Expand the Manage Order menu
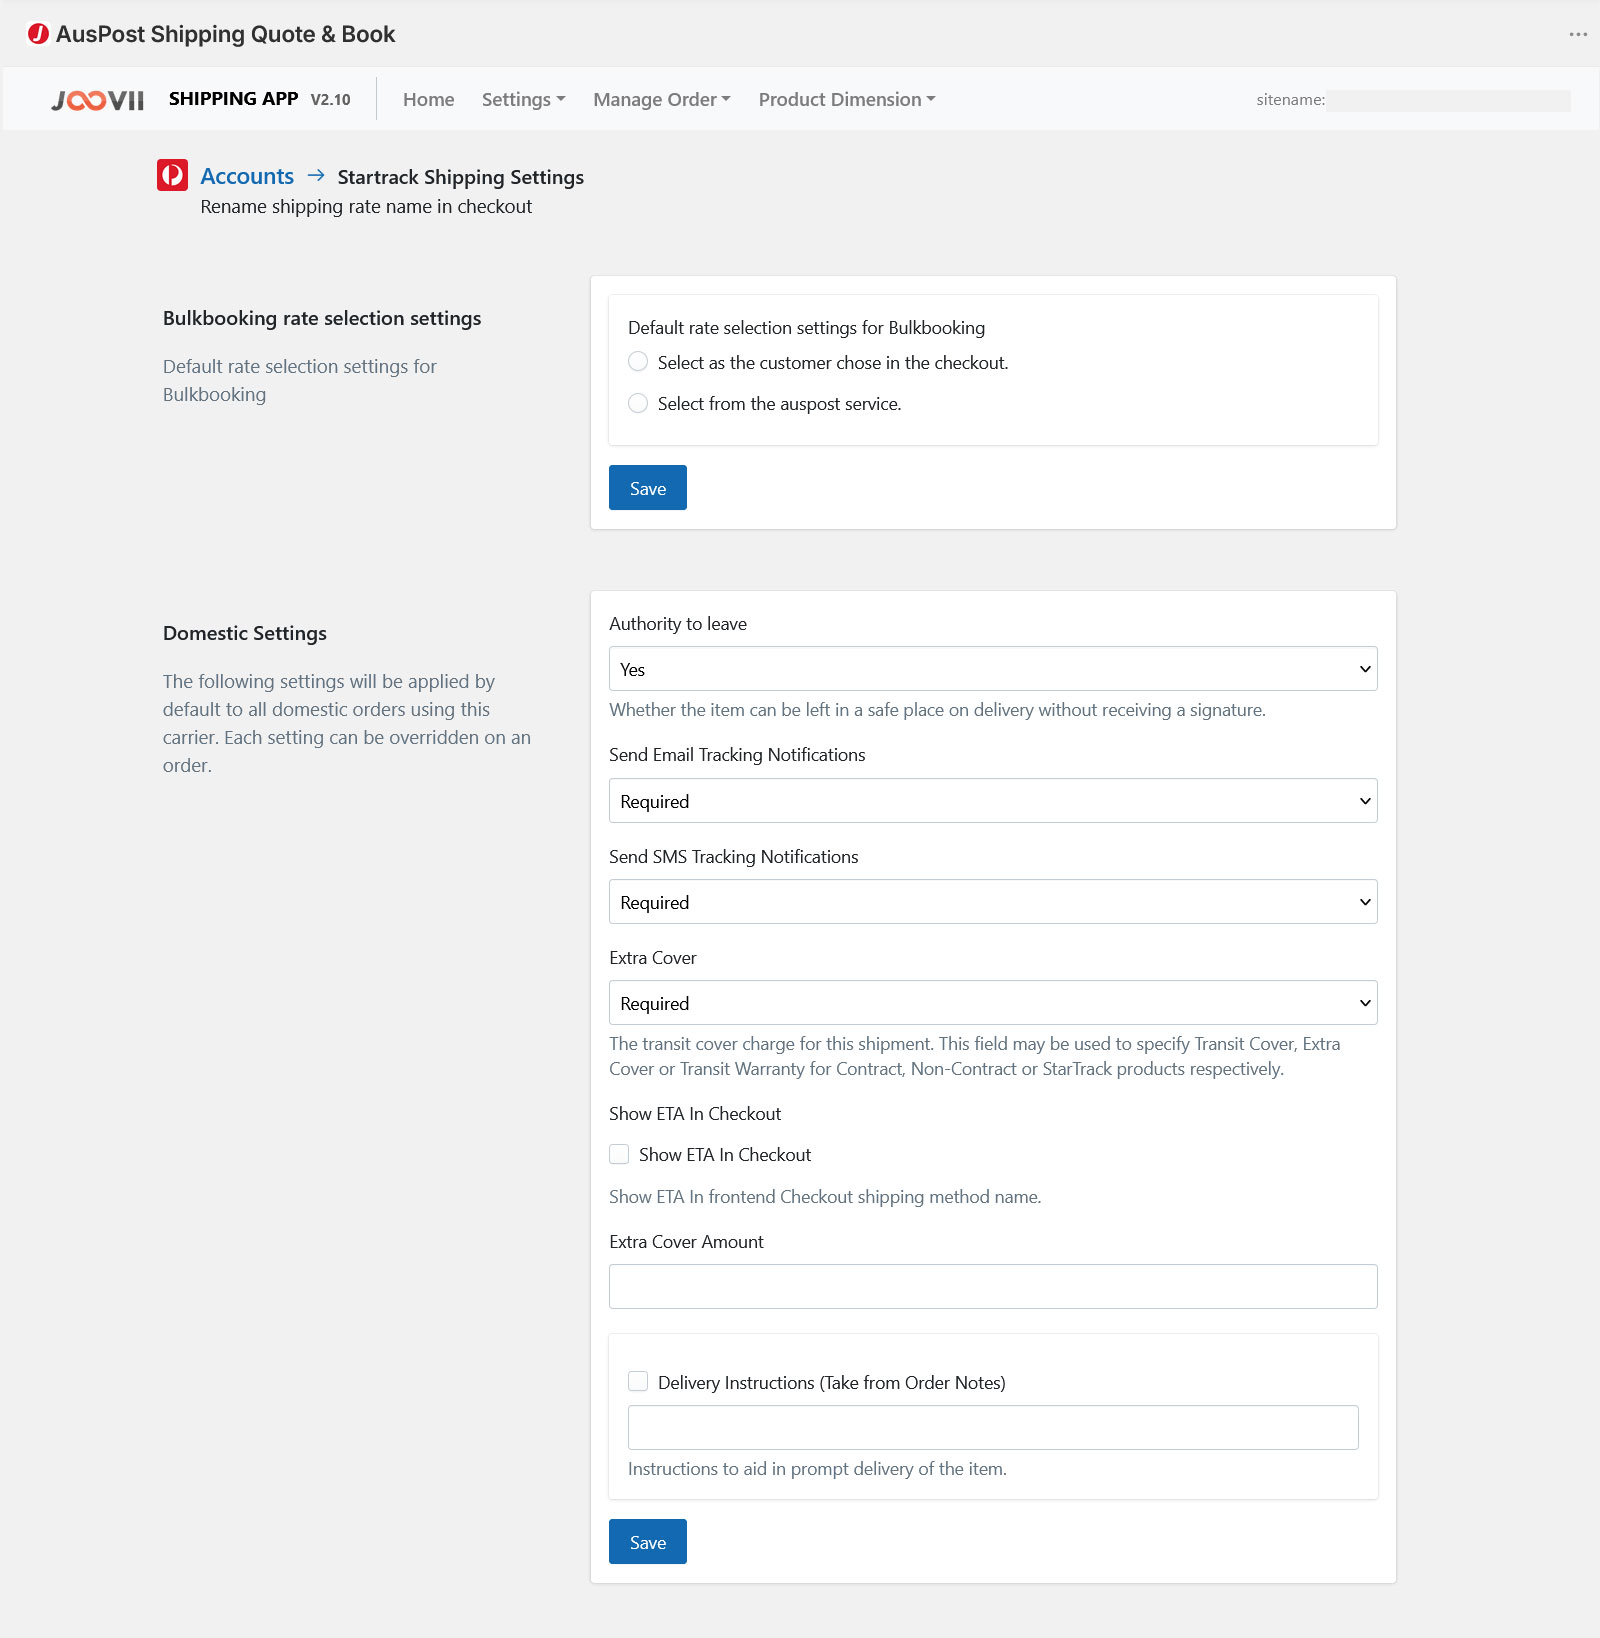Image resolution: width=1600 pixels, height=1638 pixels. [x=662, y=99]
